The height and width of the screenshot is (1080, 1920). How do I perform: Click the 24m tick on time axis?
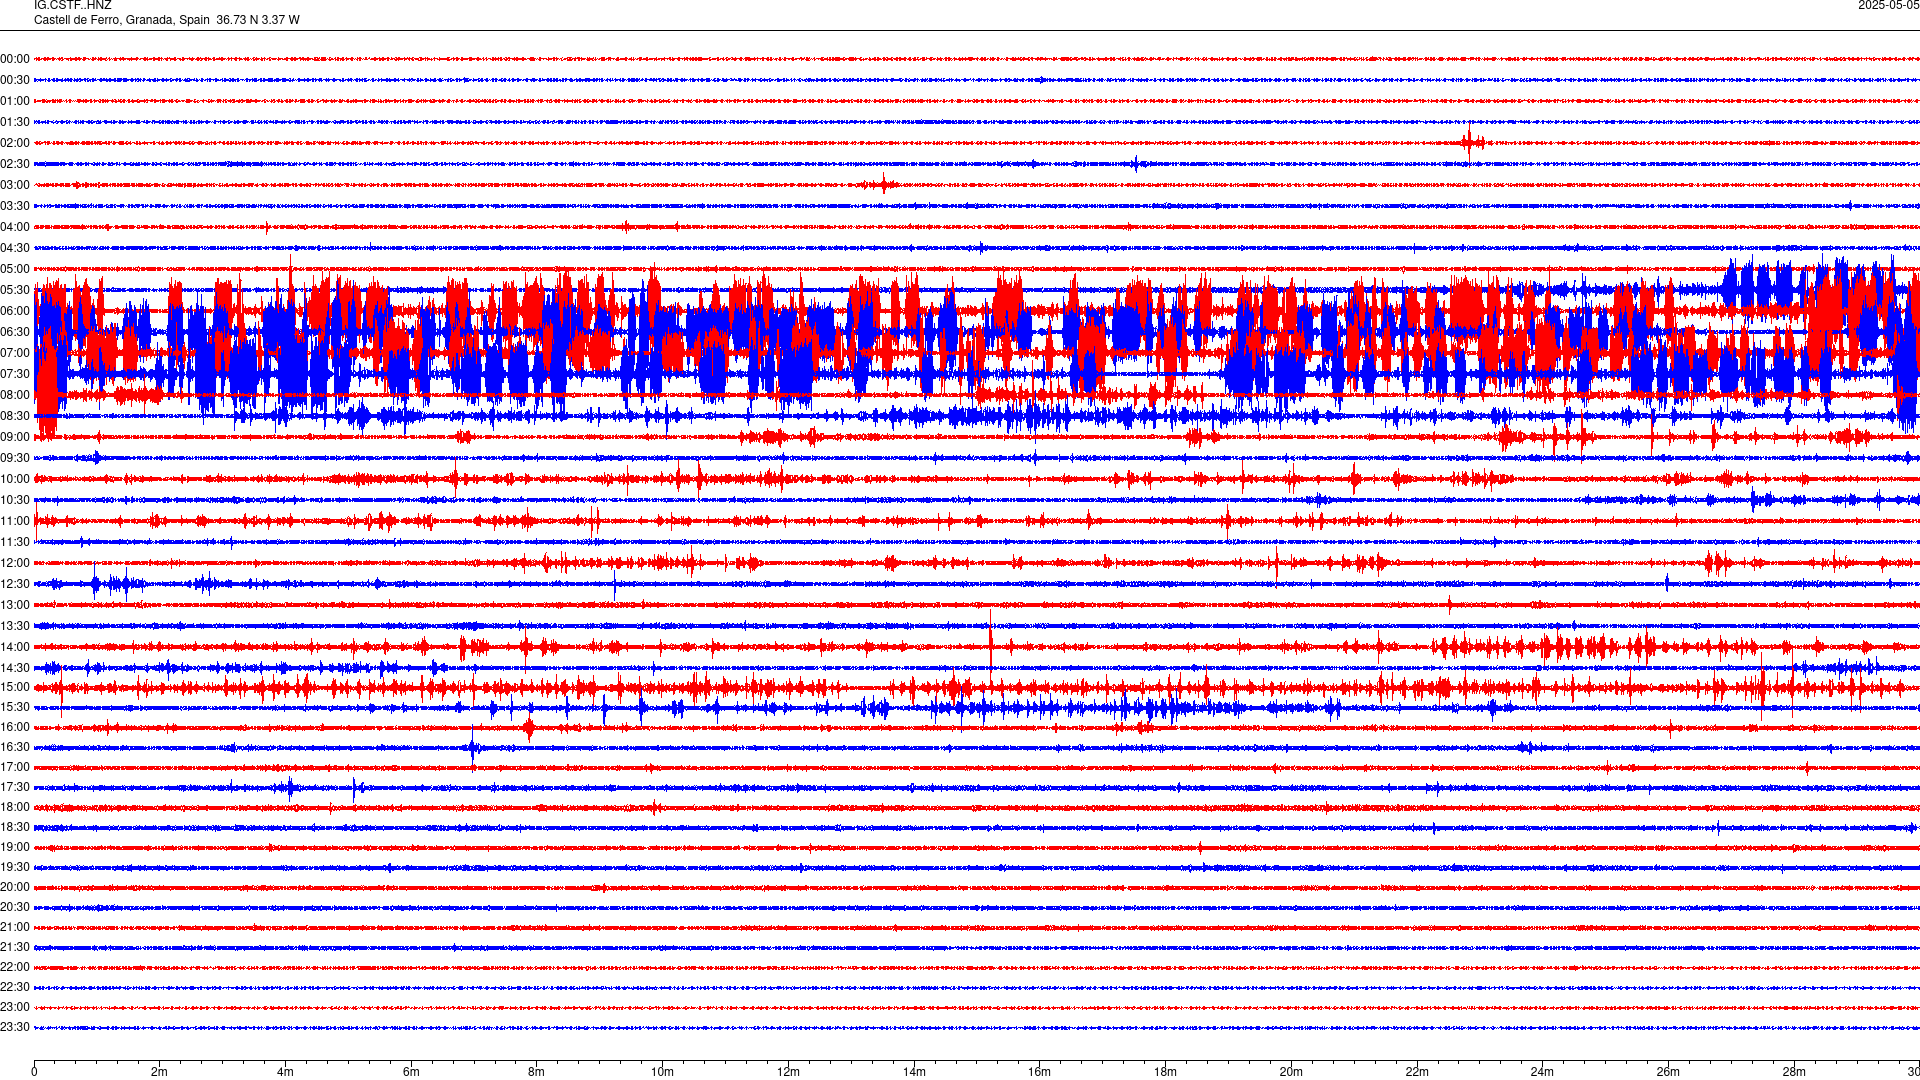(x=1542, y=1072)
